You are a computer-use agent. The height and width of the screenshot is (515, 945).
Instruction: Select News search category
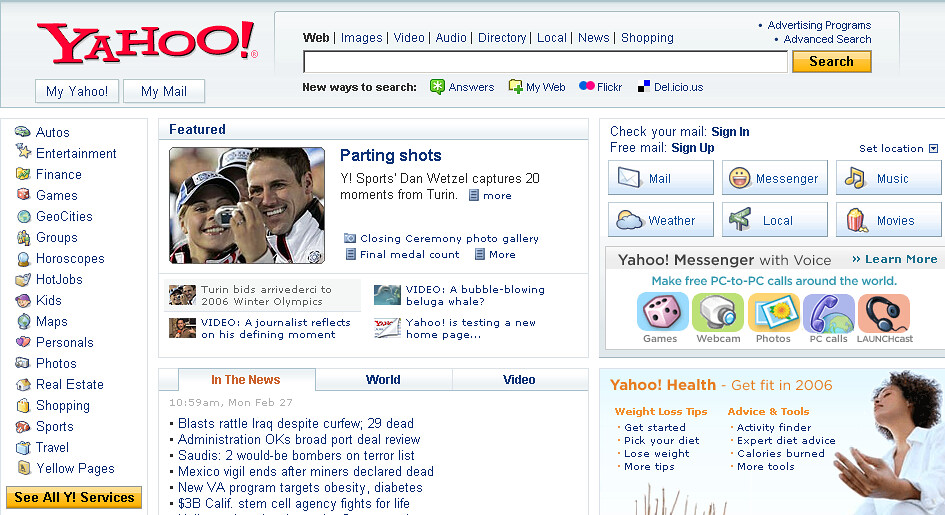tap(594, 37)
